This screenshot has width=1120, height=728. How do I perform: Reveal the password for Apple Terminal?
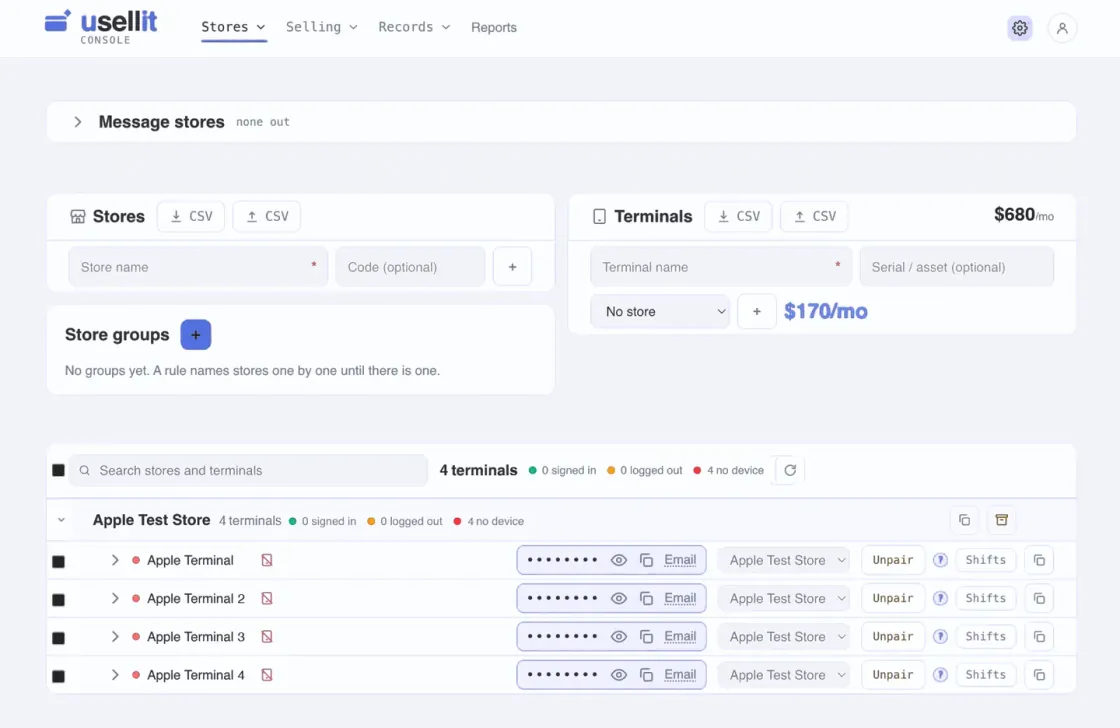click(x=619, y=560)
